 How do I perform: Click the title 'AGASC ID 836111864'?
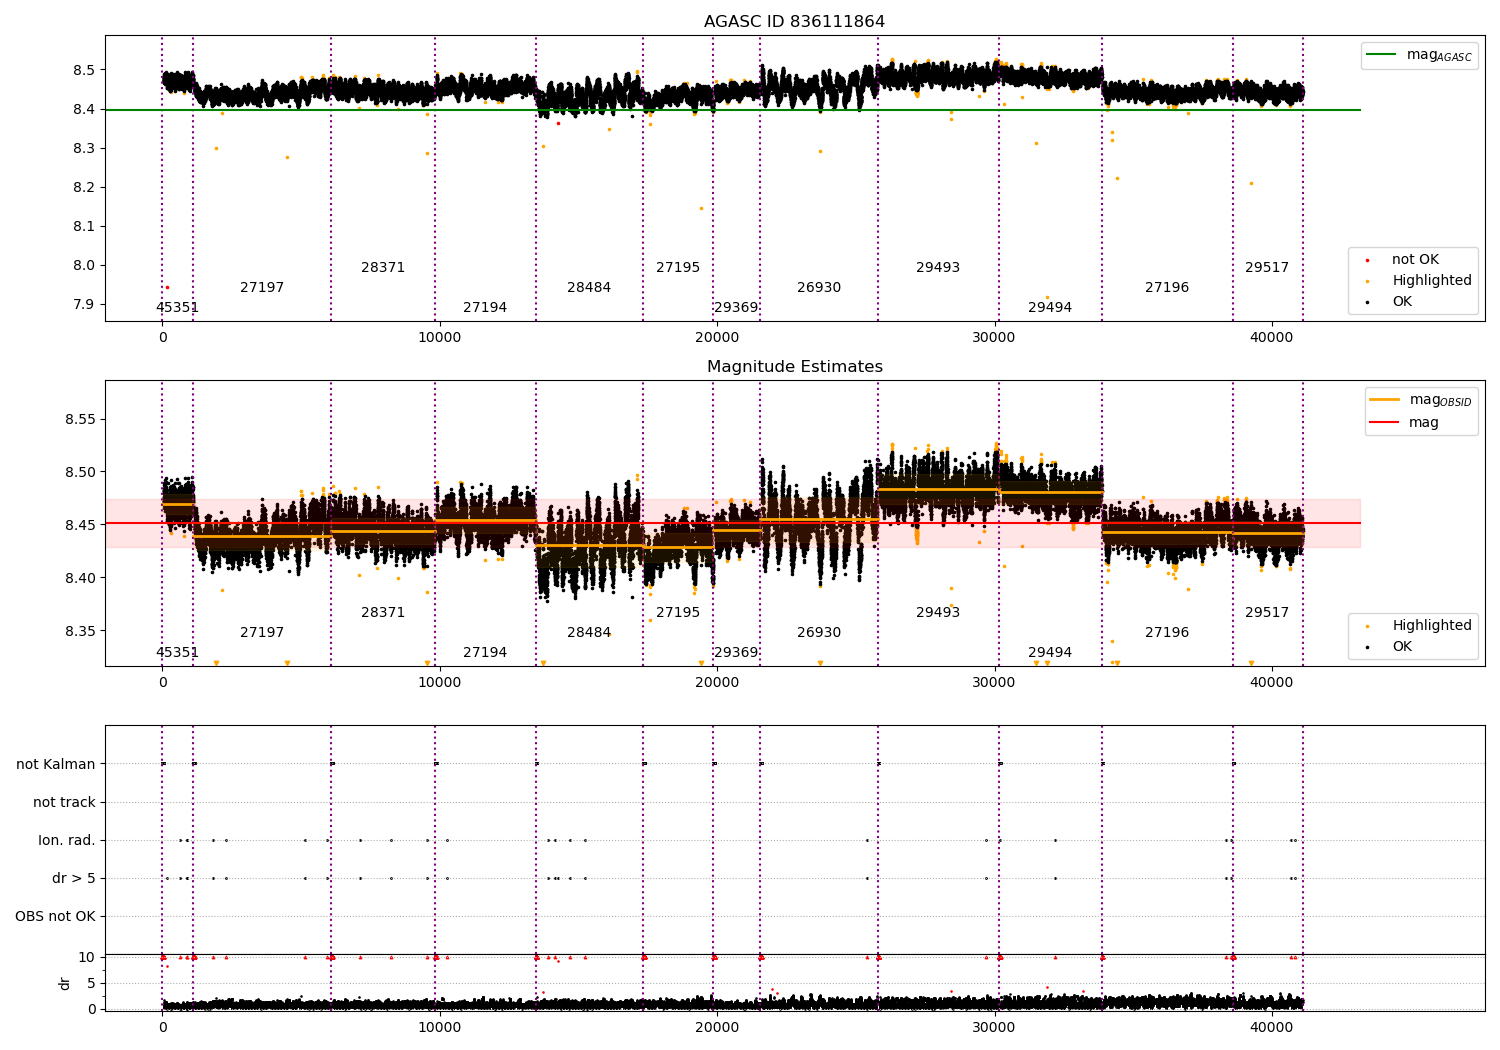click(794, 22)
